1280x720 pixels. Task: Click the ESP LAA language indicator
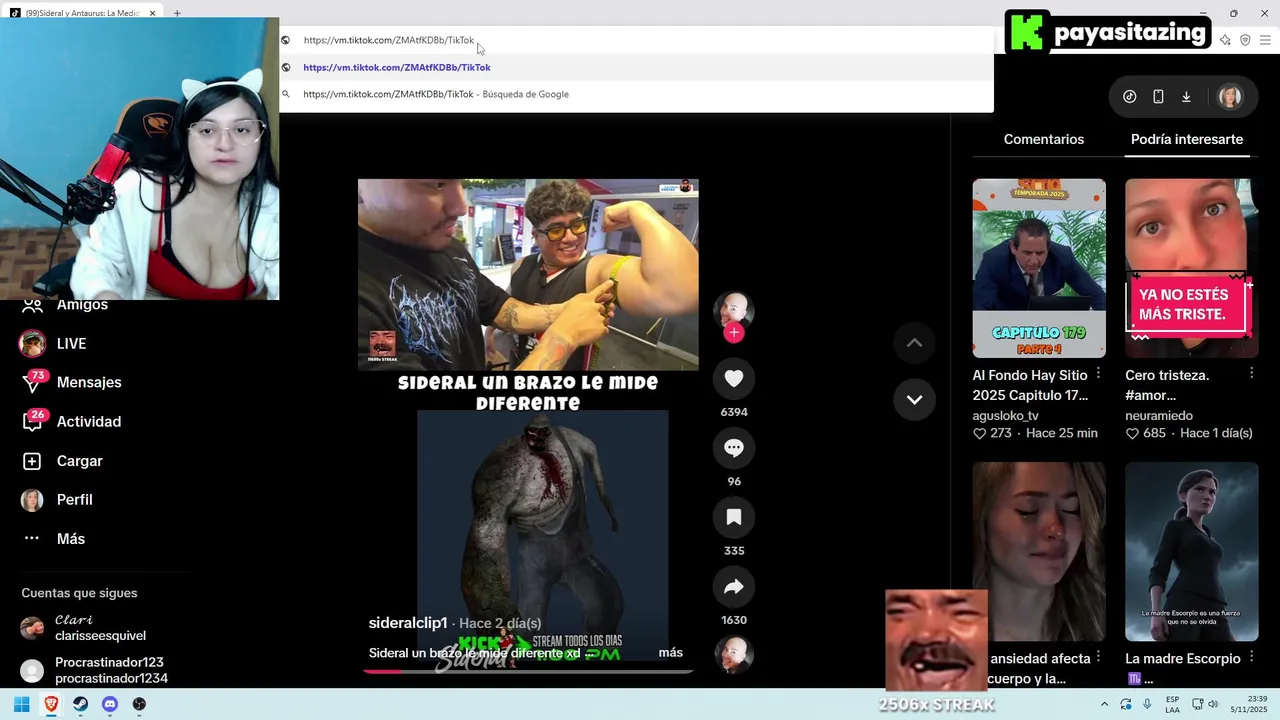click(x=1172, y=704)
